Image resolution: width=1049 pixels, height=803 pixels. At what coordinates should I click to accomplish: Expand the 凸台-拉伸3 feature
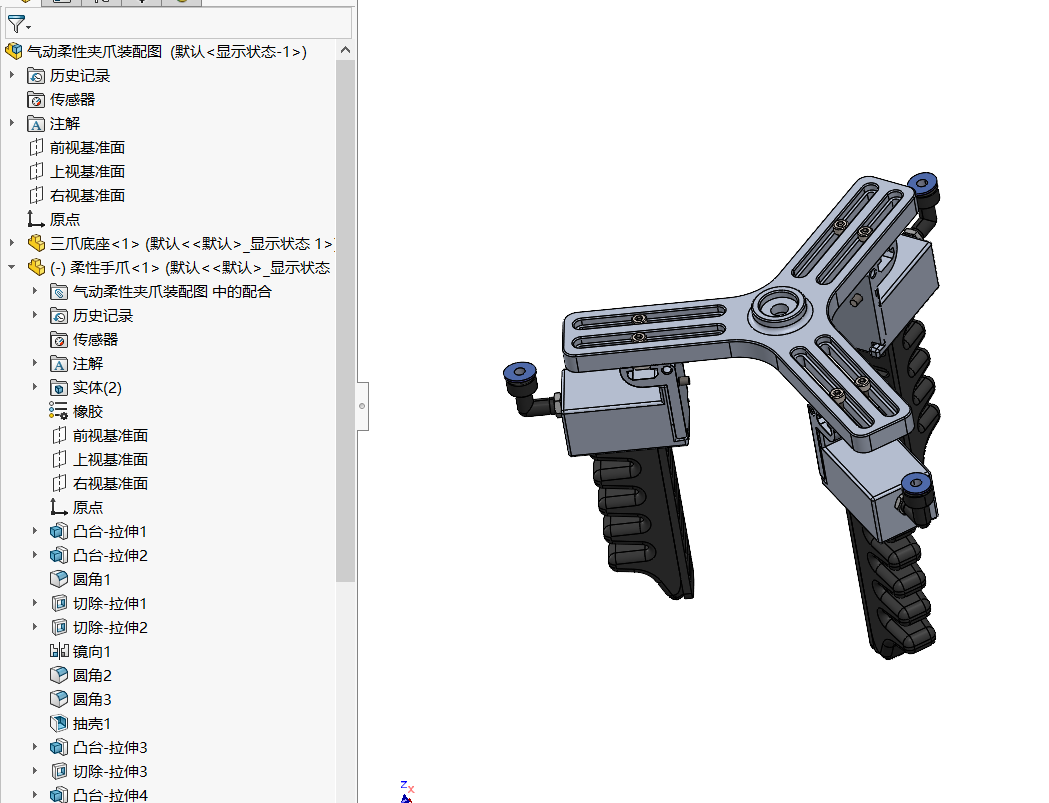(x=35, y=747)
